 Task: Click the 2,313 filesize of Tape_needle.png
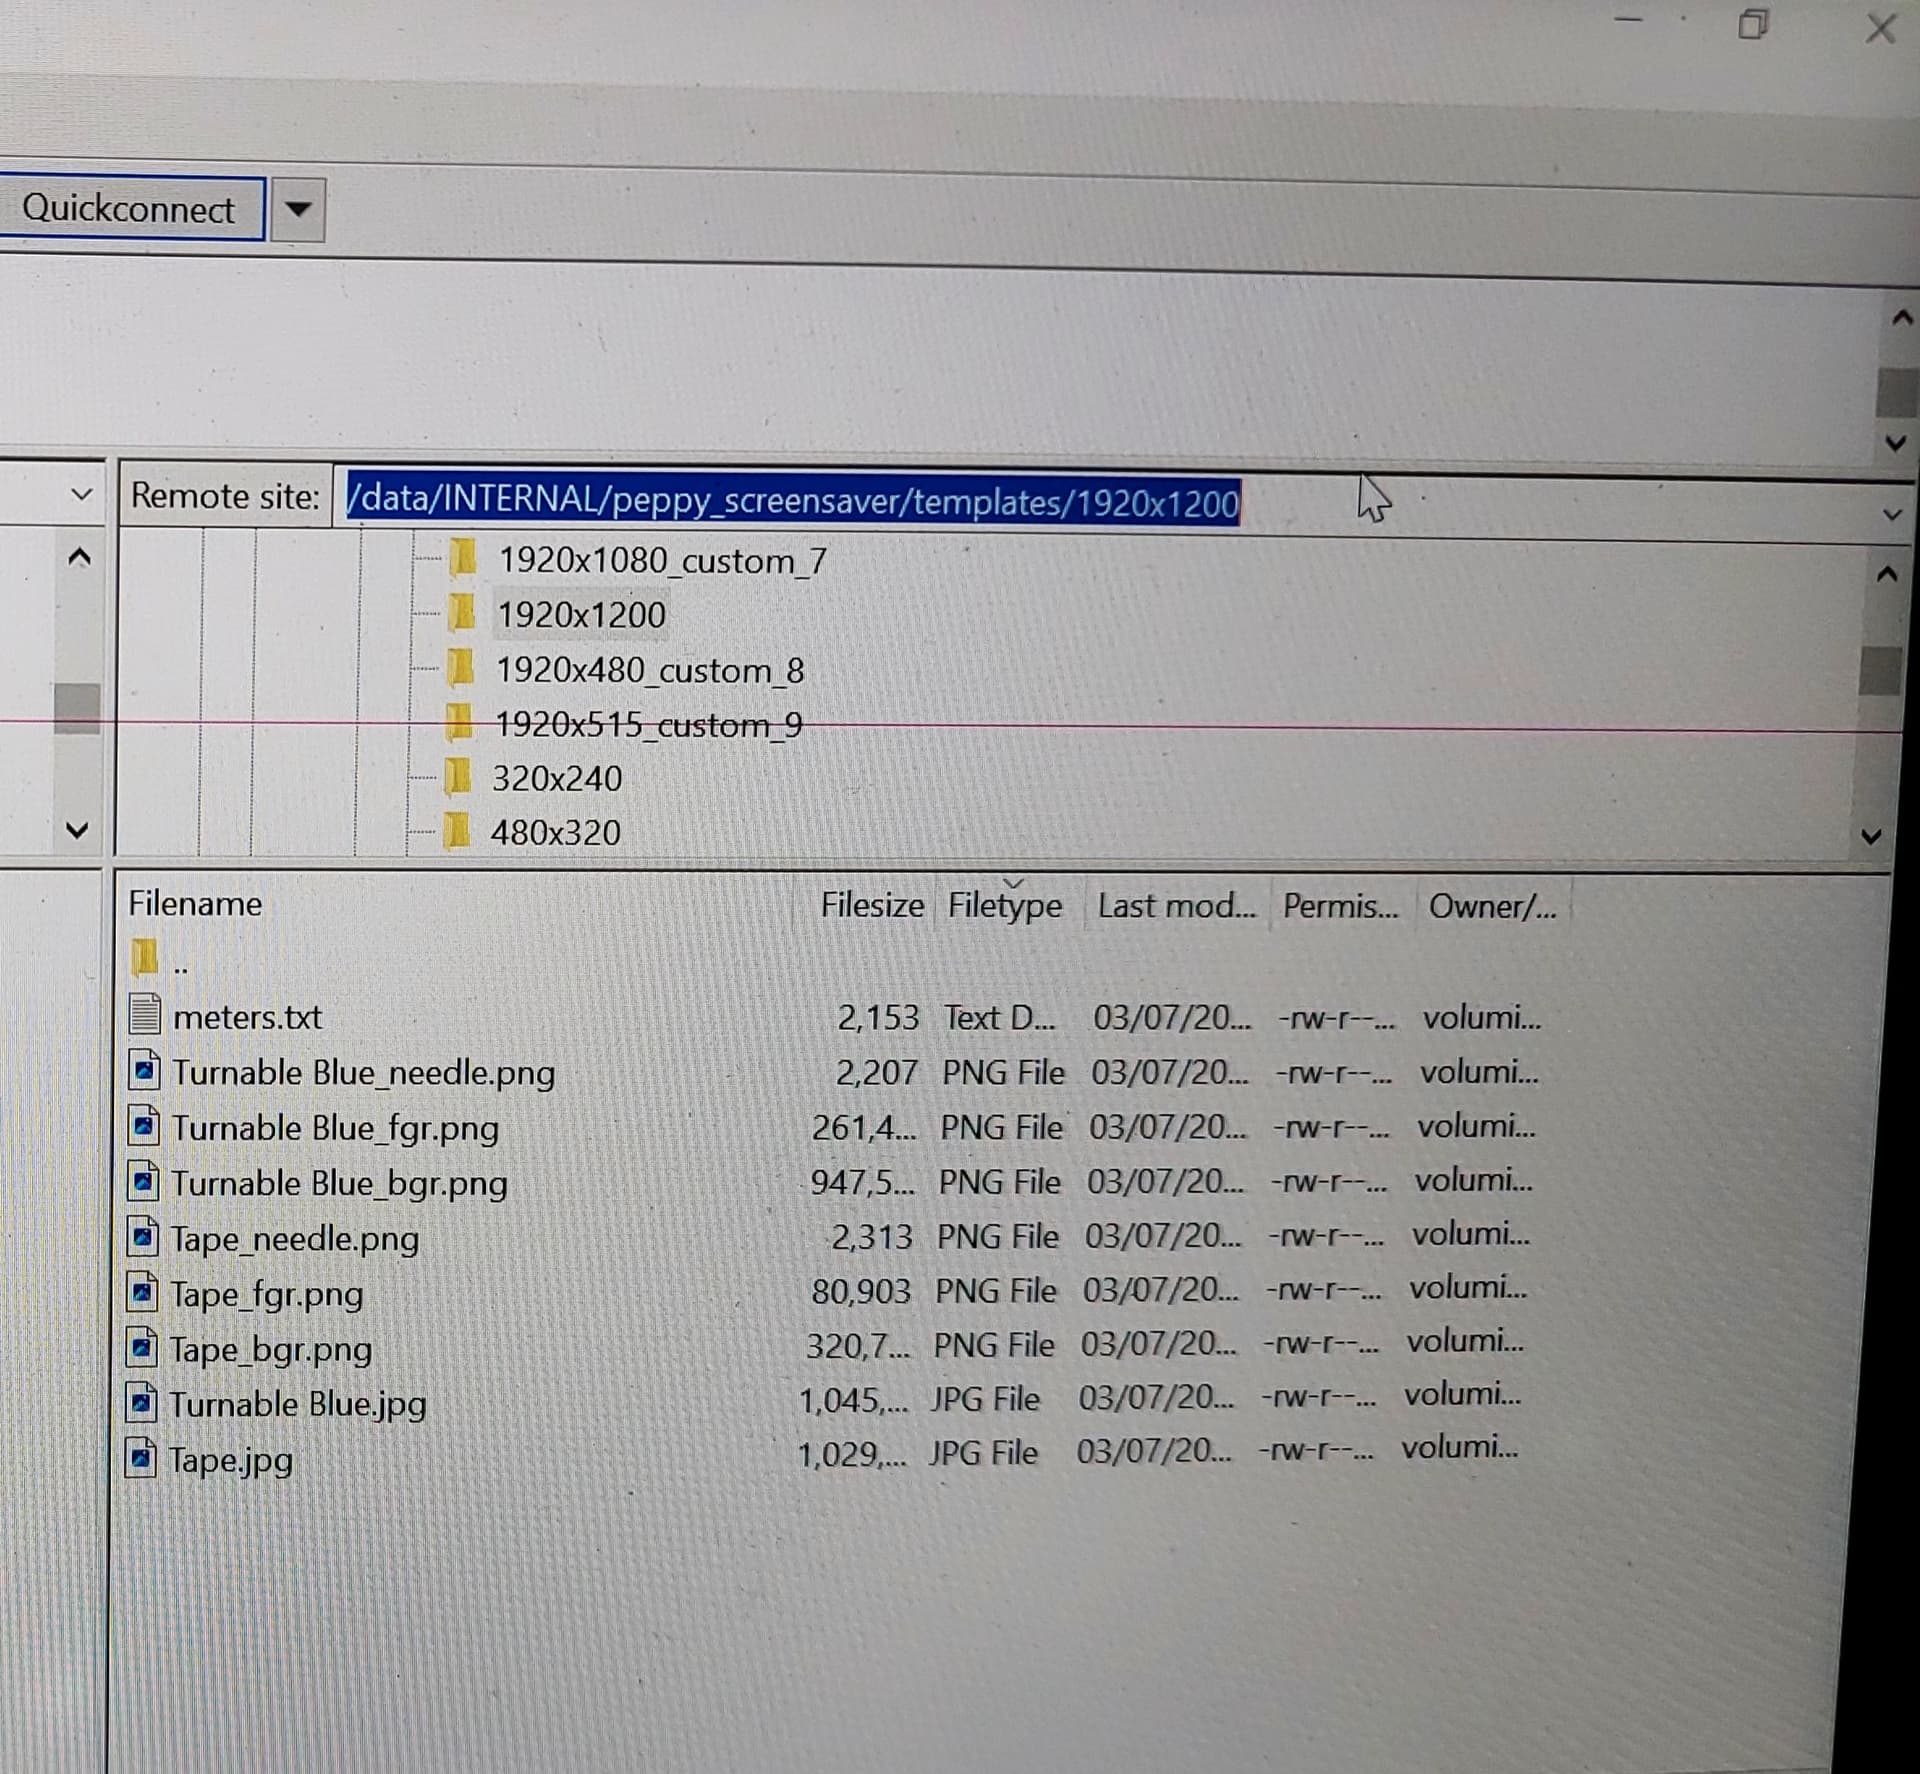[871, 1237]
